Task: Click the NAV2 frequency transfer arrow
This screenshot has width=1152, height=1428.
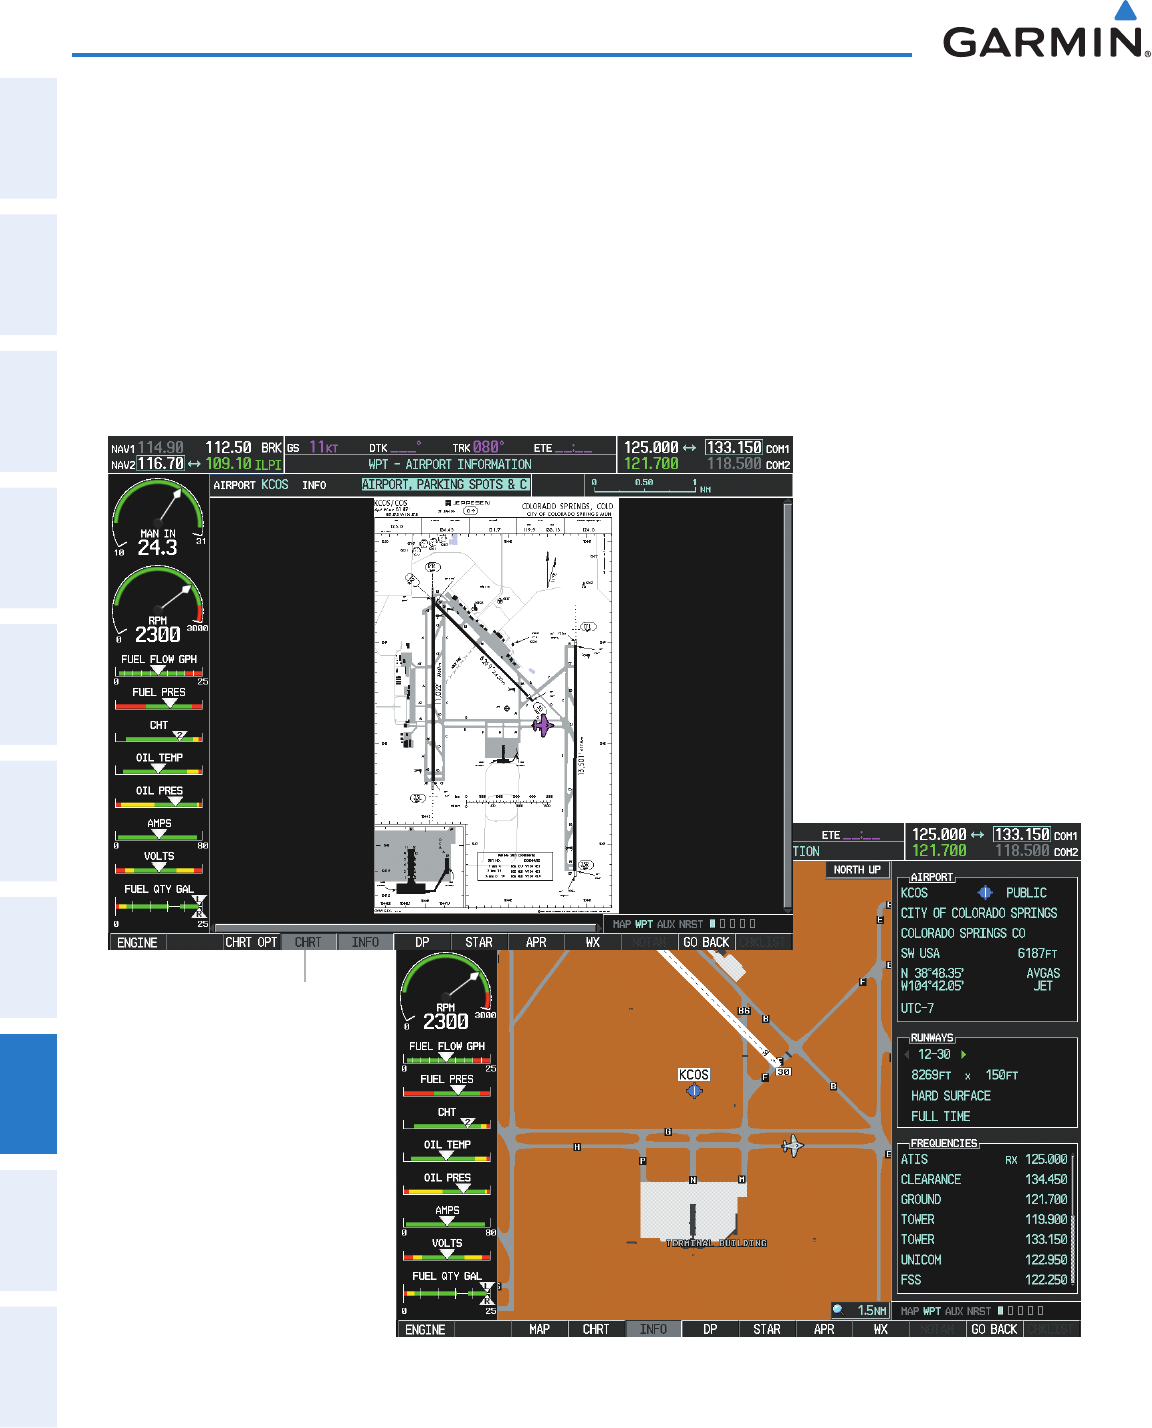Action: (x=194, y=464)
